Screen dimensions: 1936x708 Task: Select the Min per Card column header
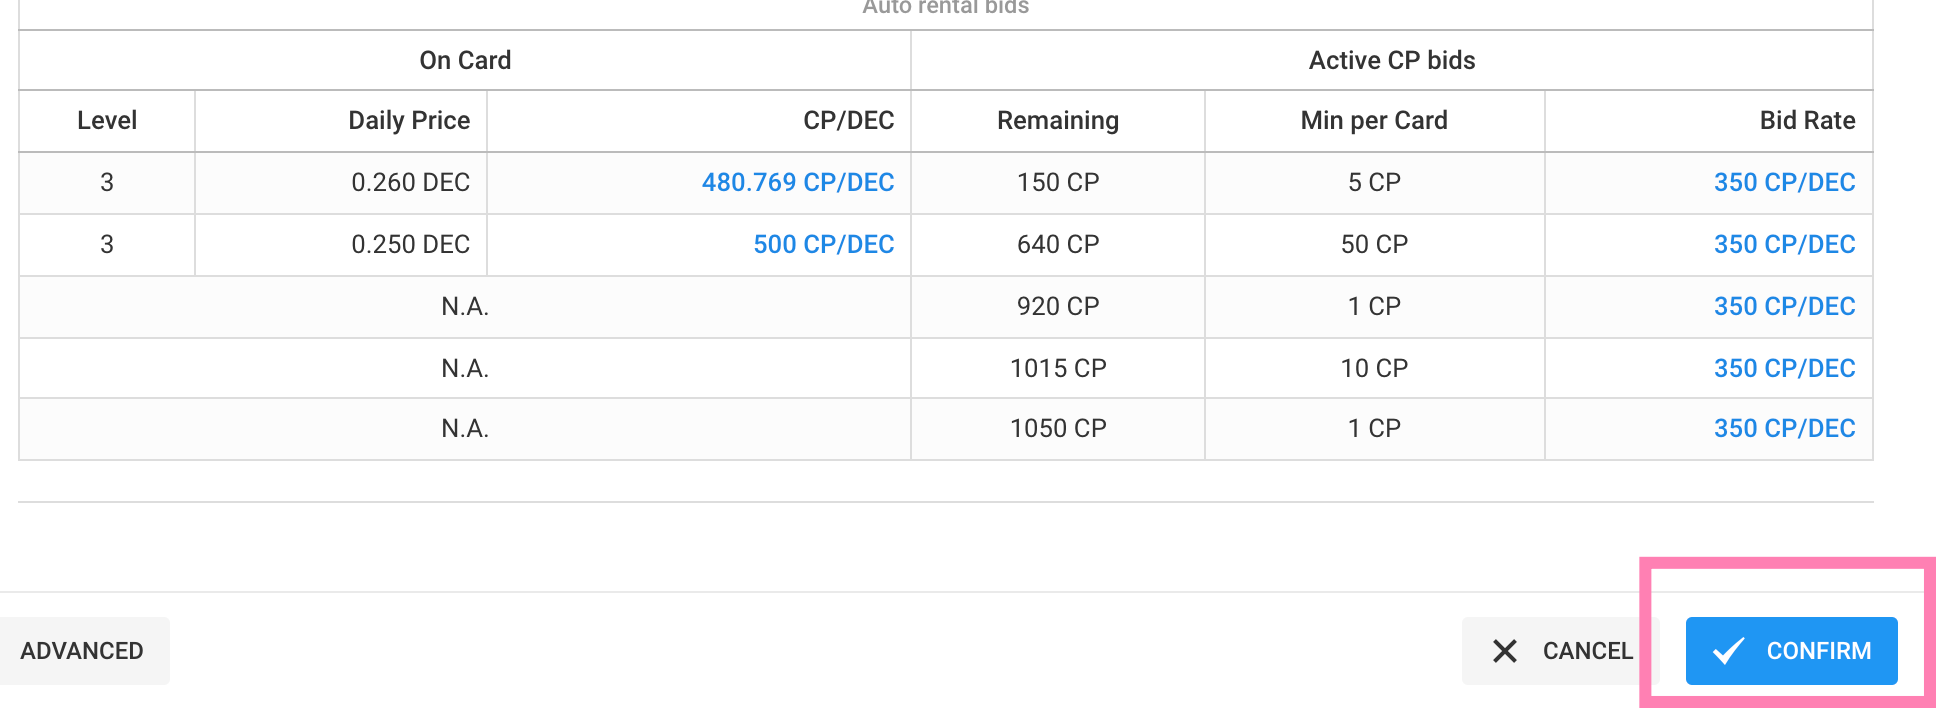click(1374, 121)
